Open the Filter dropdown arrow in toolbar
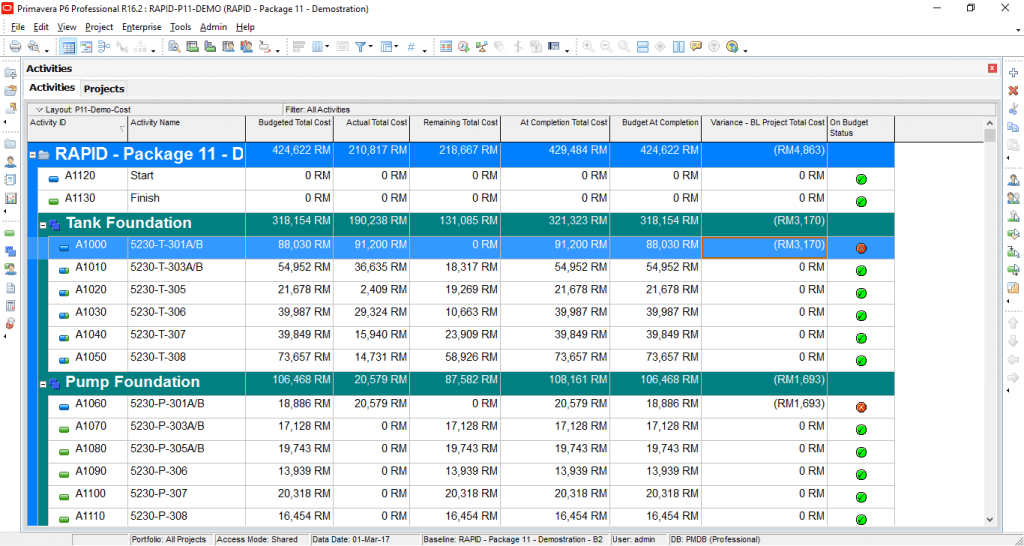The height and width of the screenshot is (546, 1024). pos(371,46)
